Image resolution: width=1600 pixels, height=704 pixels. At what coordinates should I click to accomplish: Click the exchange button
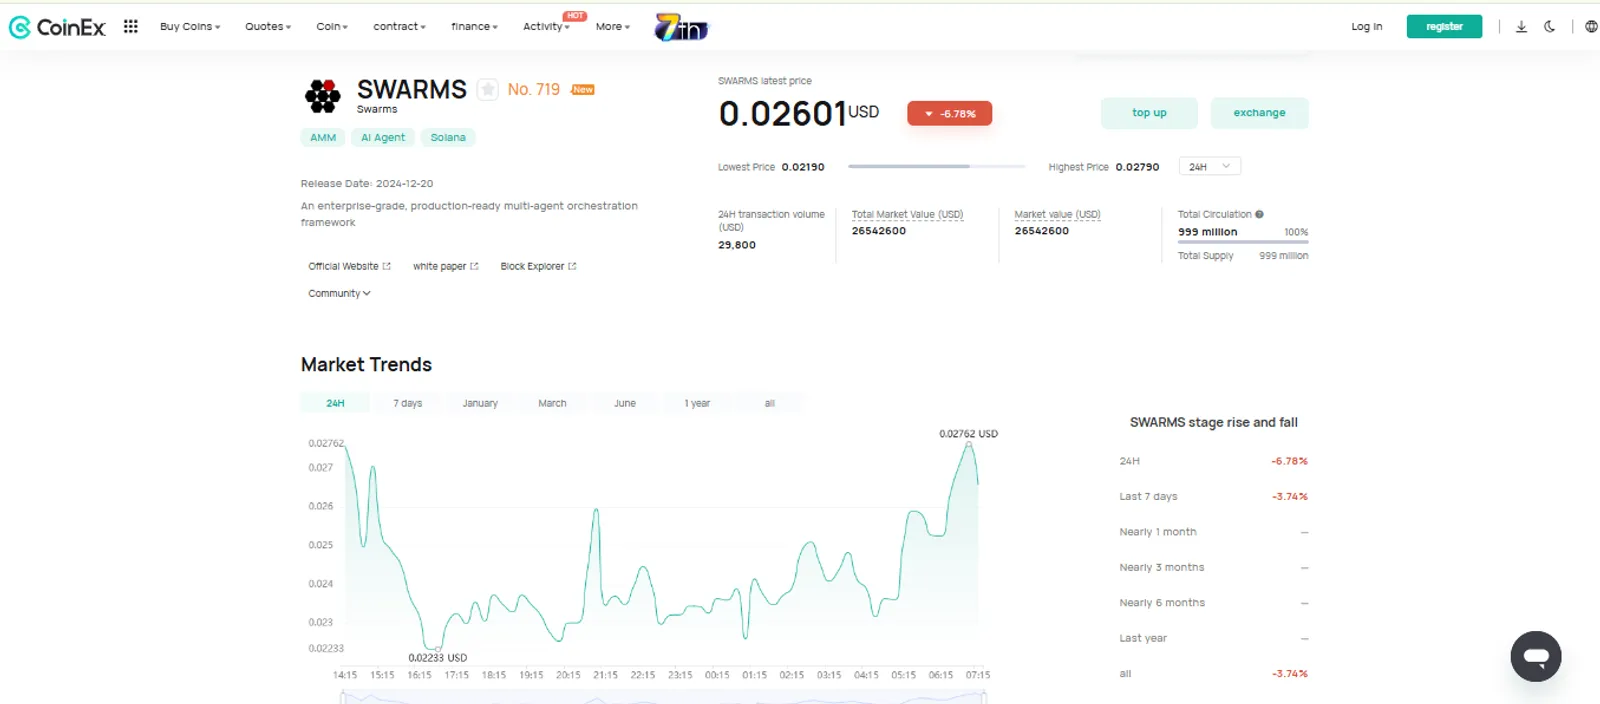[x=1259, y=113]
